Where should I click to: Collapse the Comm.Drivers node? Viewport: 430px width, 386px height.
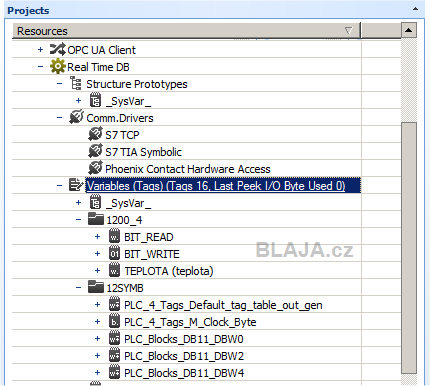click(59, 117)
